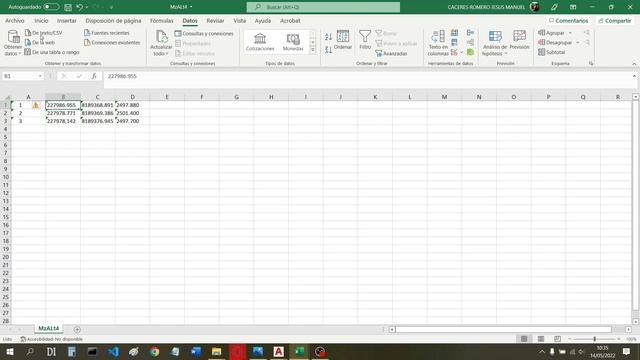Switch to the Revisar tab
Viewport: 640px width, 360px height.
(215, 20)
